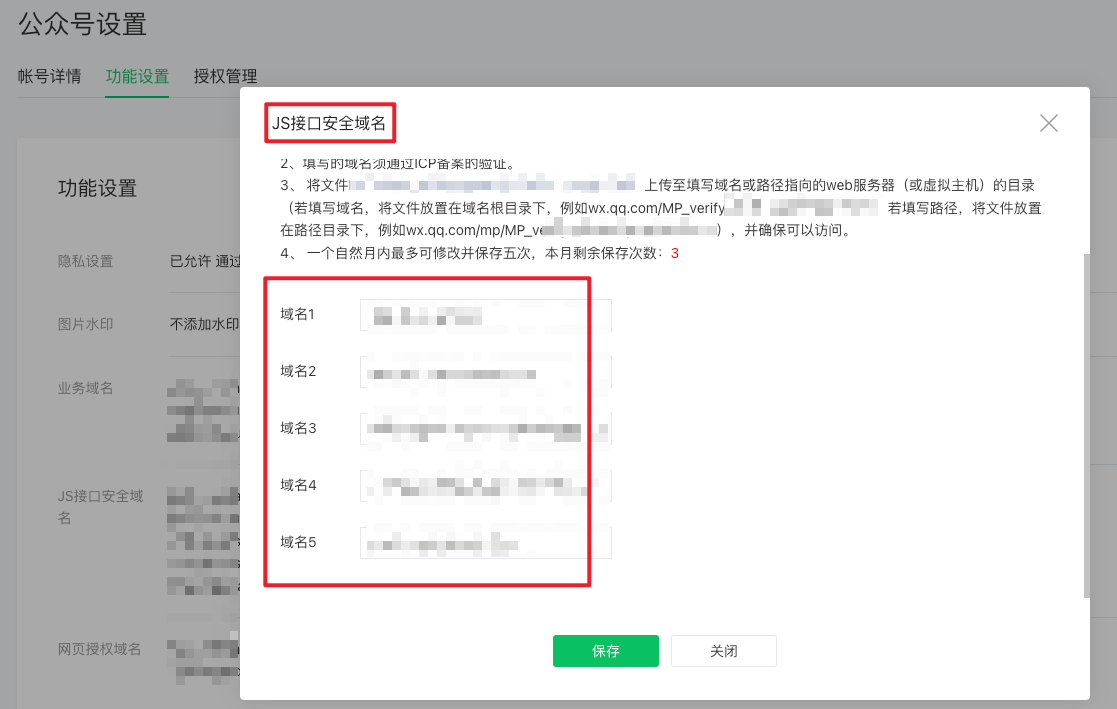1117x709 pixels.
Task: Click the dialog's vertical scrollbar
Action: 1086,426
